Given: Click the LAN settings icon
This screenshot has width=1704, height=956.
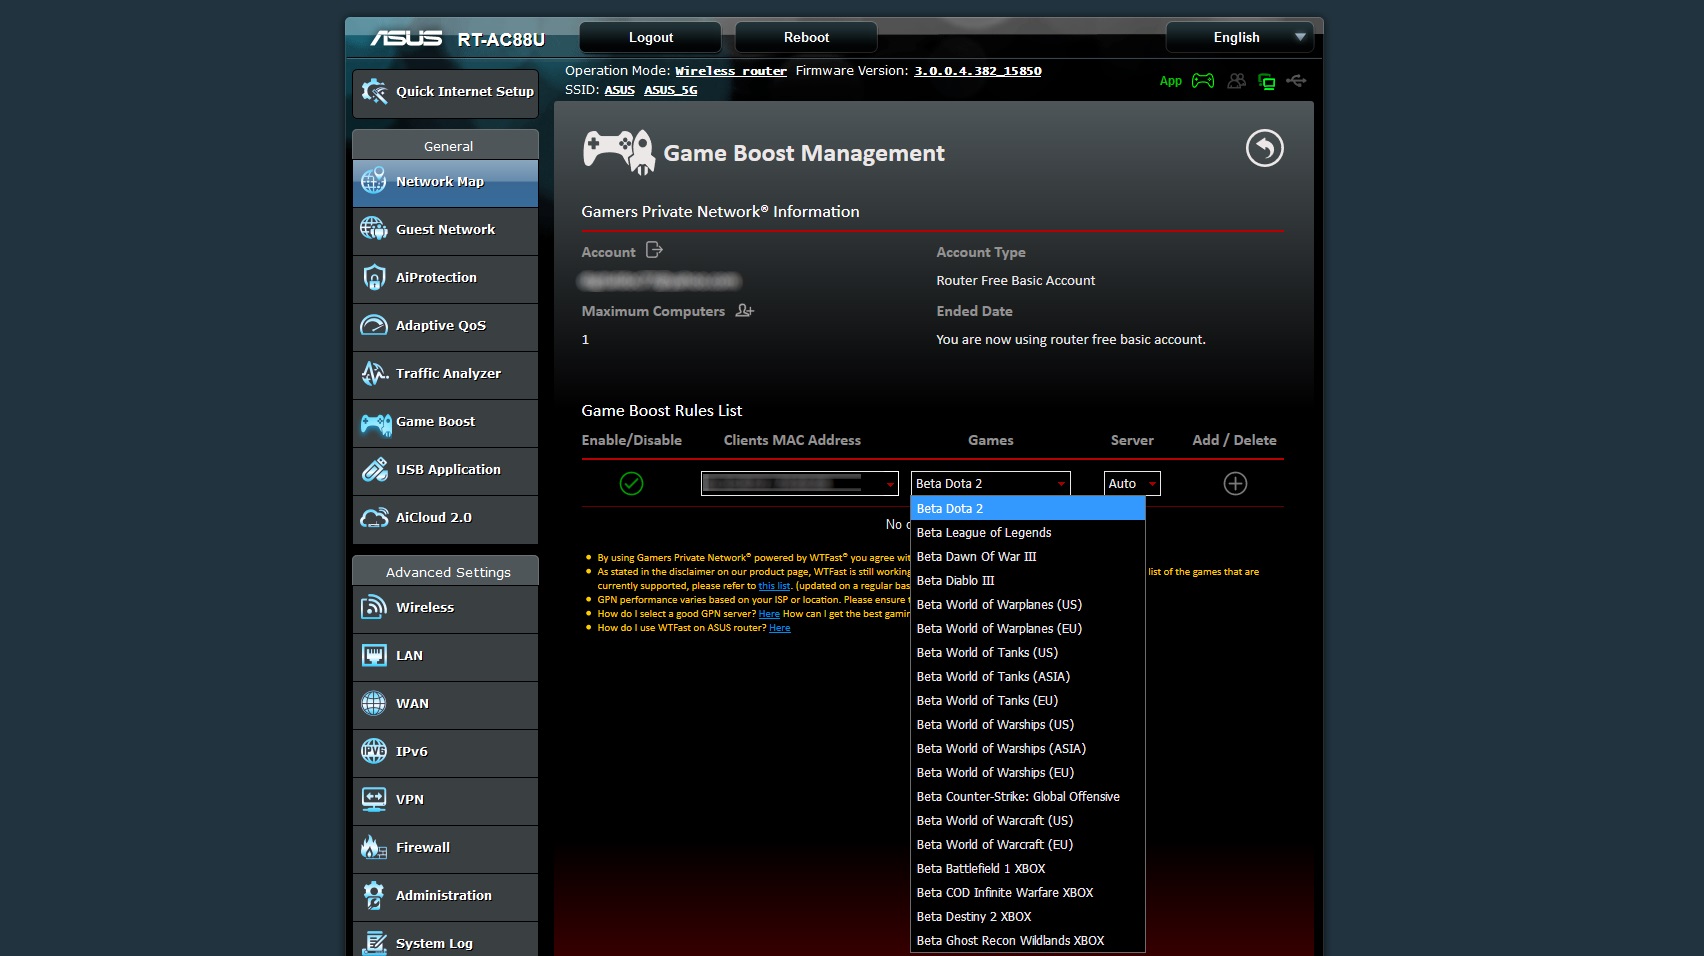Looking at the screenshot, I should 374,656.
